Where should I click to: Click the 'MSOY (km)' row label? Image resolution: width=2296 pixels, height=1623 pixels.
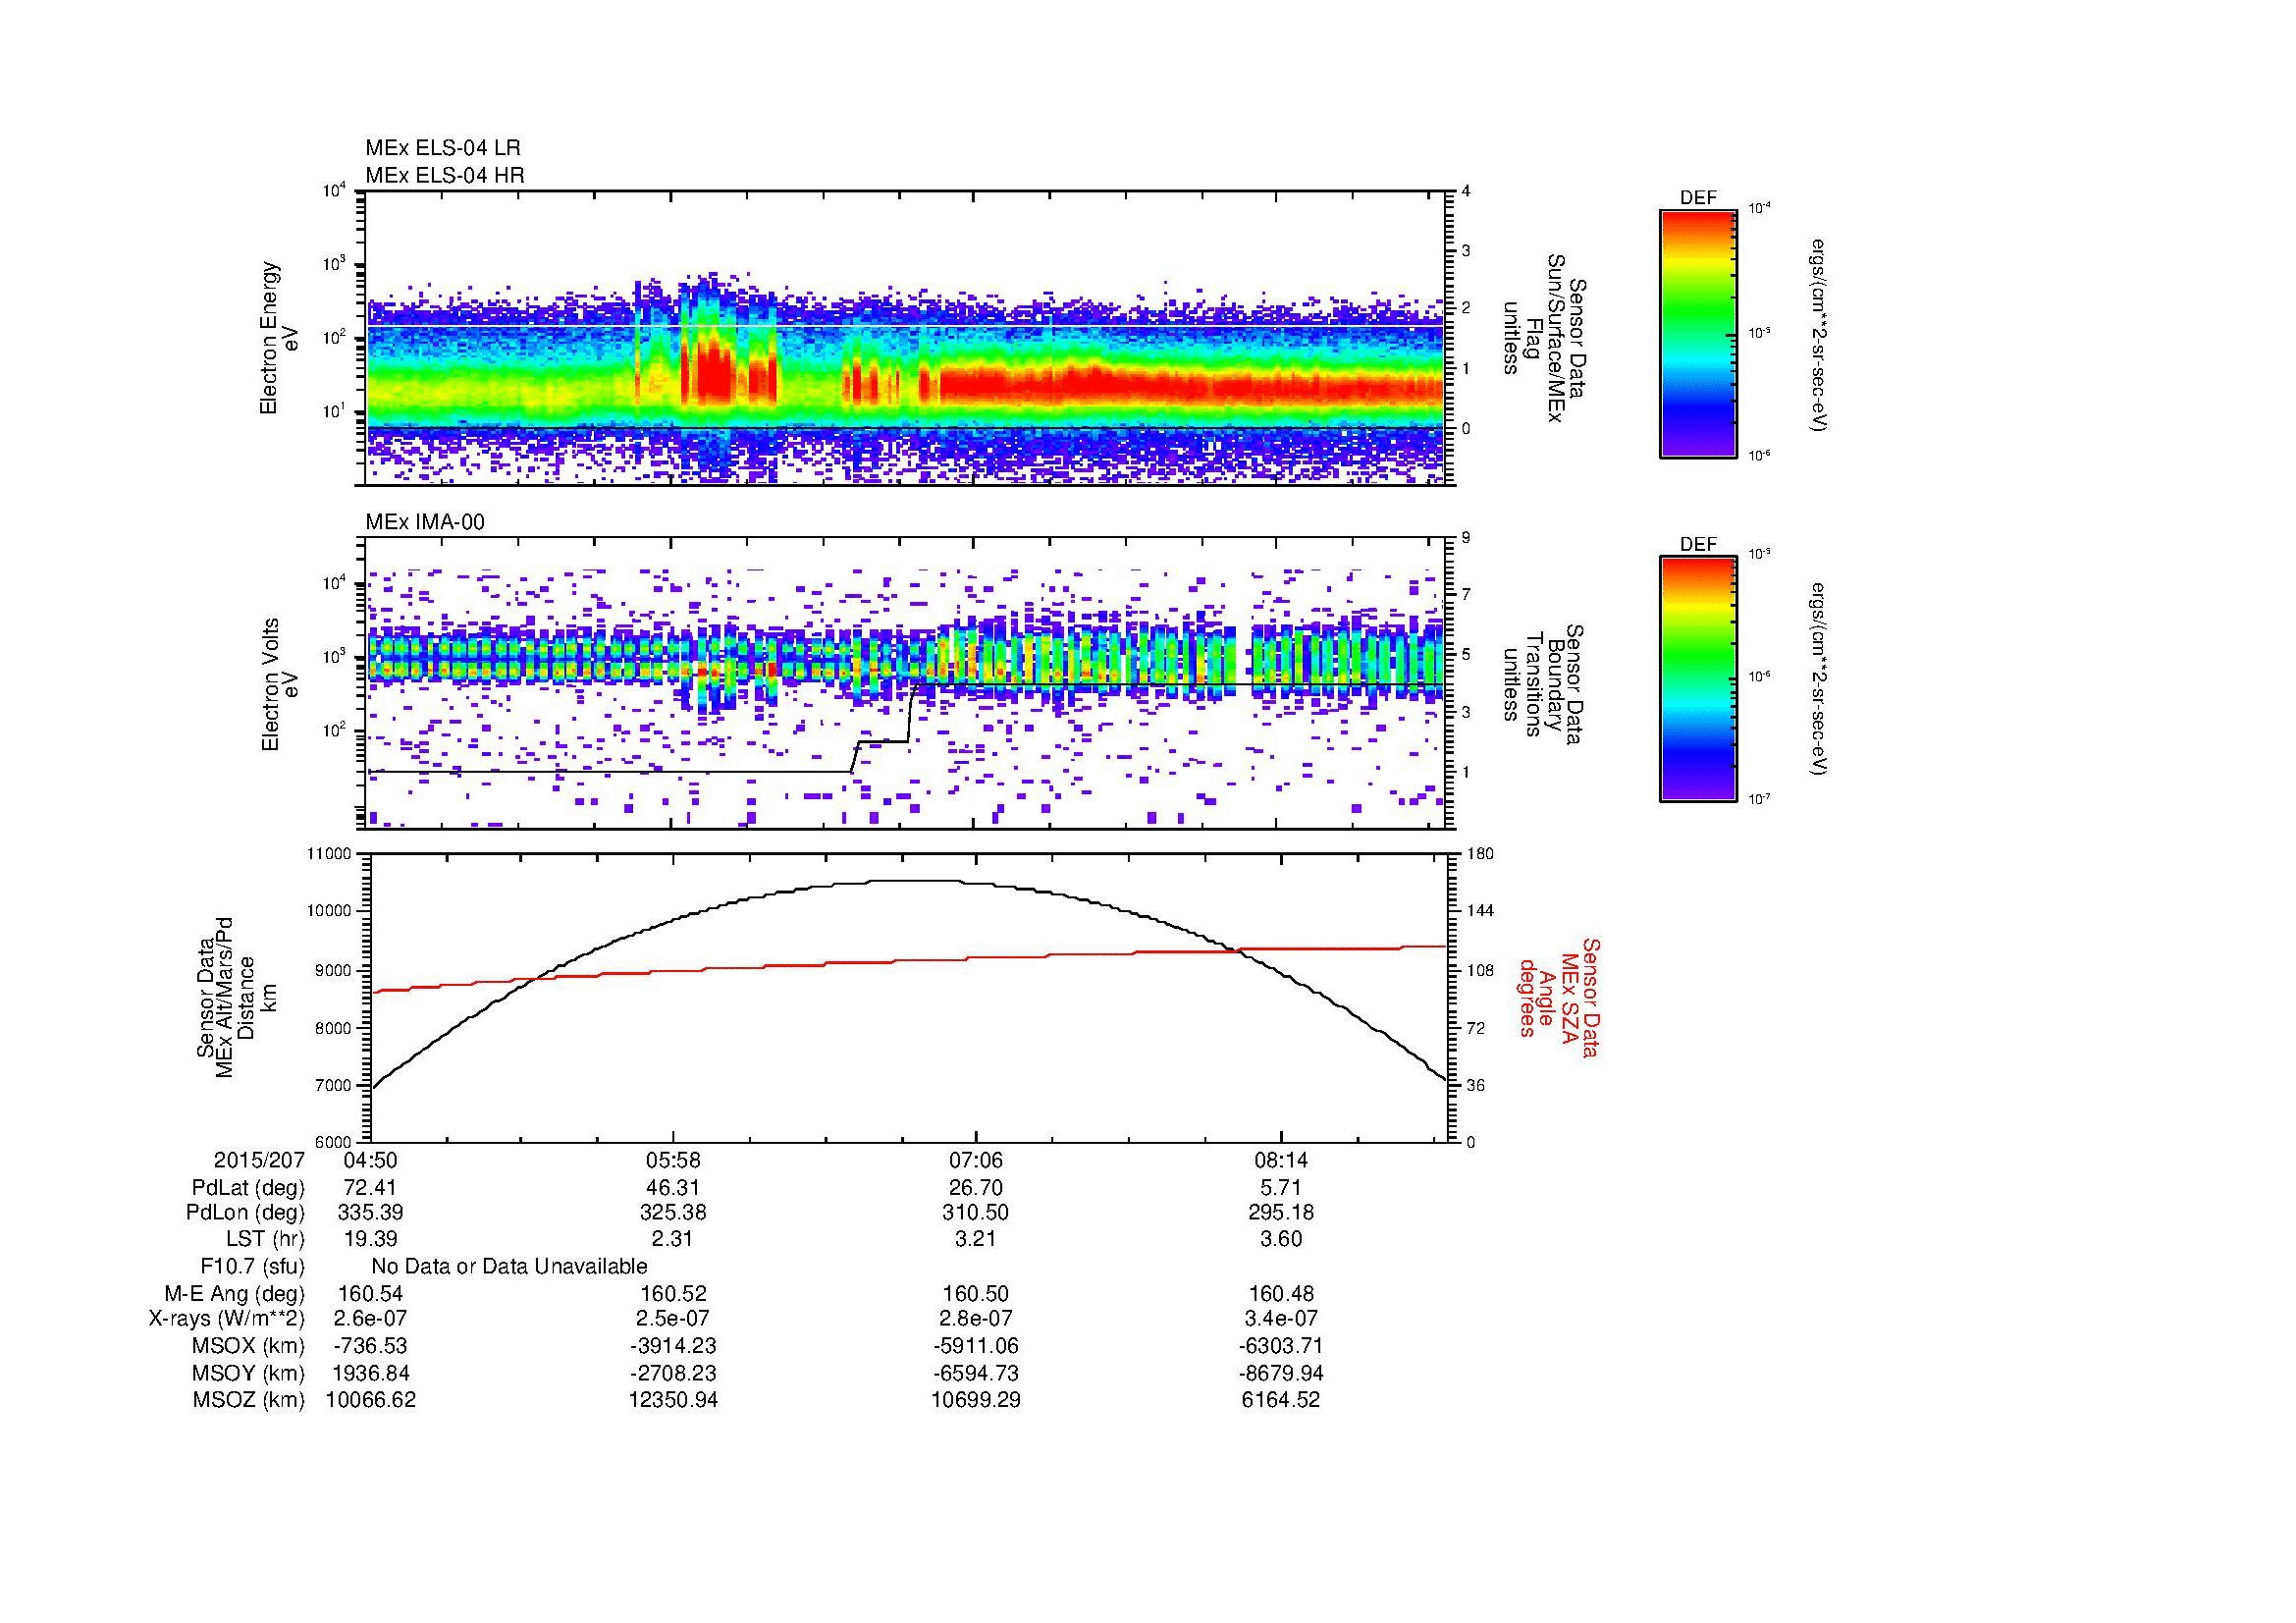[x=248, y=1373]
